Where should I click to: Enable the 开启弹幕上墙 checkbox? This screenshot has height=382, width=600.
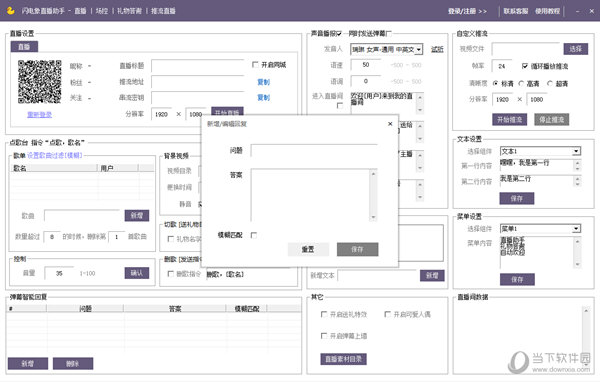[x=324, y=336]
